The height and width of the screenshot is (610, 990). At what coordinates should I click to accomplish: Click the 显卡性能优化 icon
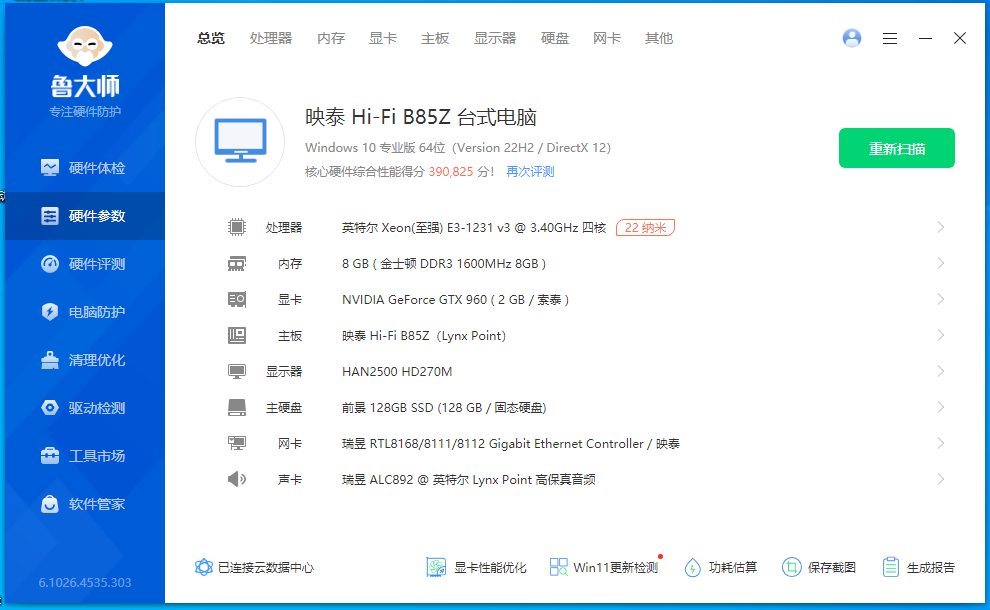tap(436, 567)
